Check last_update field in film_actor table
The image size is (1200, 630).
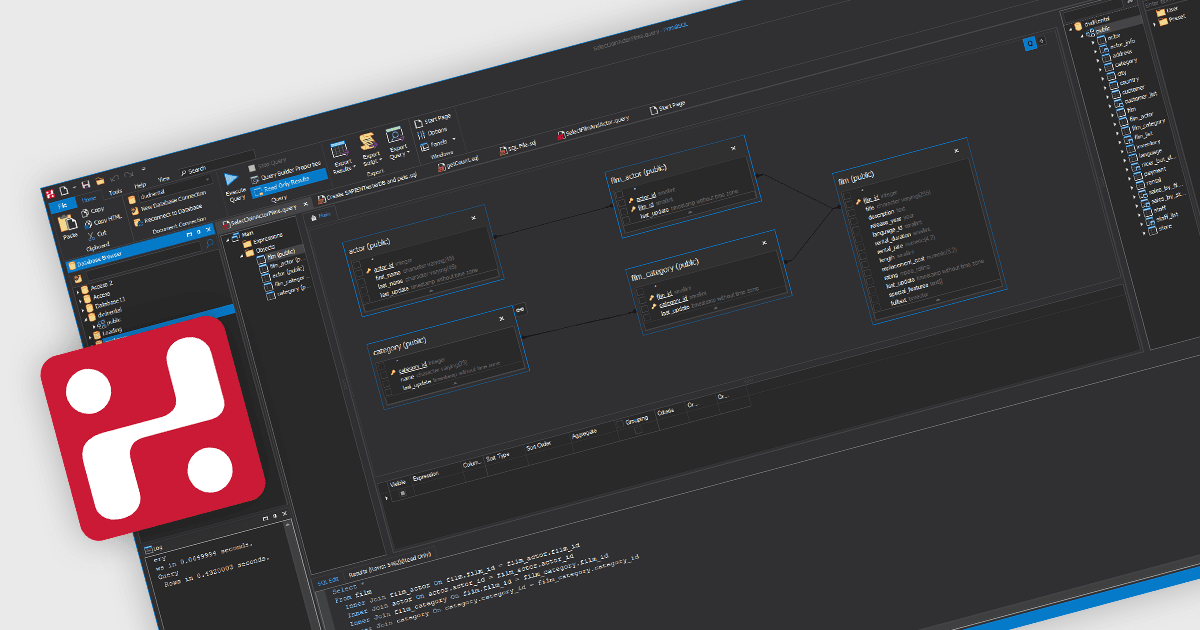pyautogui.click(x=626, y=219)
